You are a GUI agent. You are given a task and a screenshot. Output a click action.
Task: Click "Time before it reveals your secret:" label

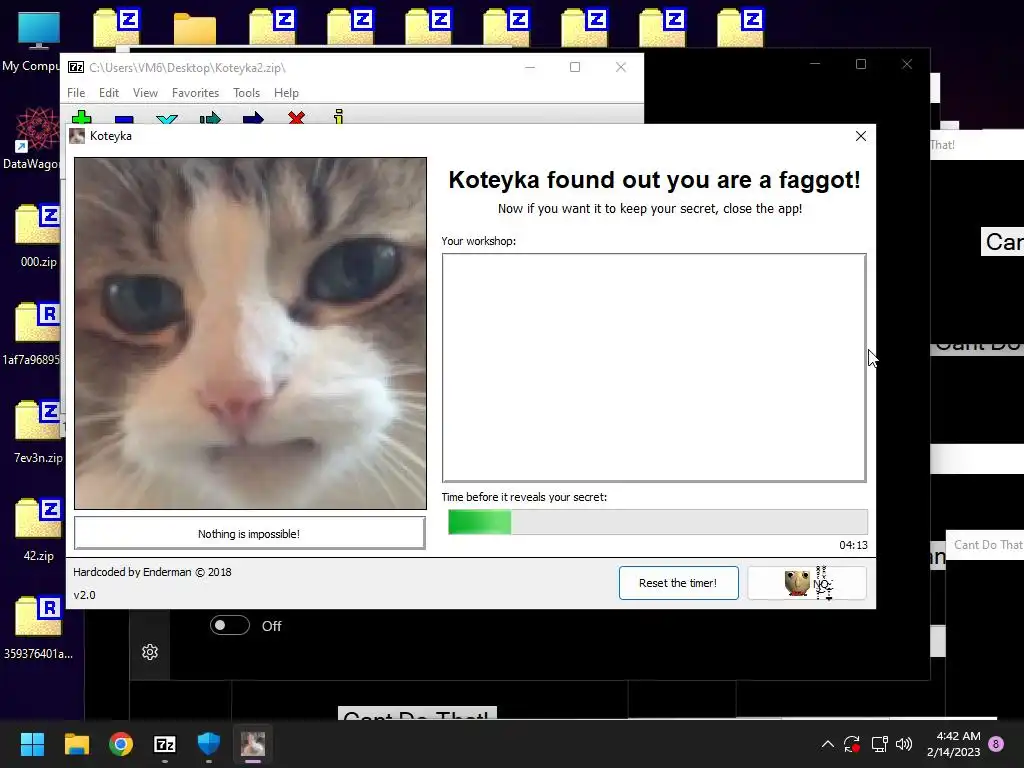pos(524,497)
